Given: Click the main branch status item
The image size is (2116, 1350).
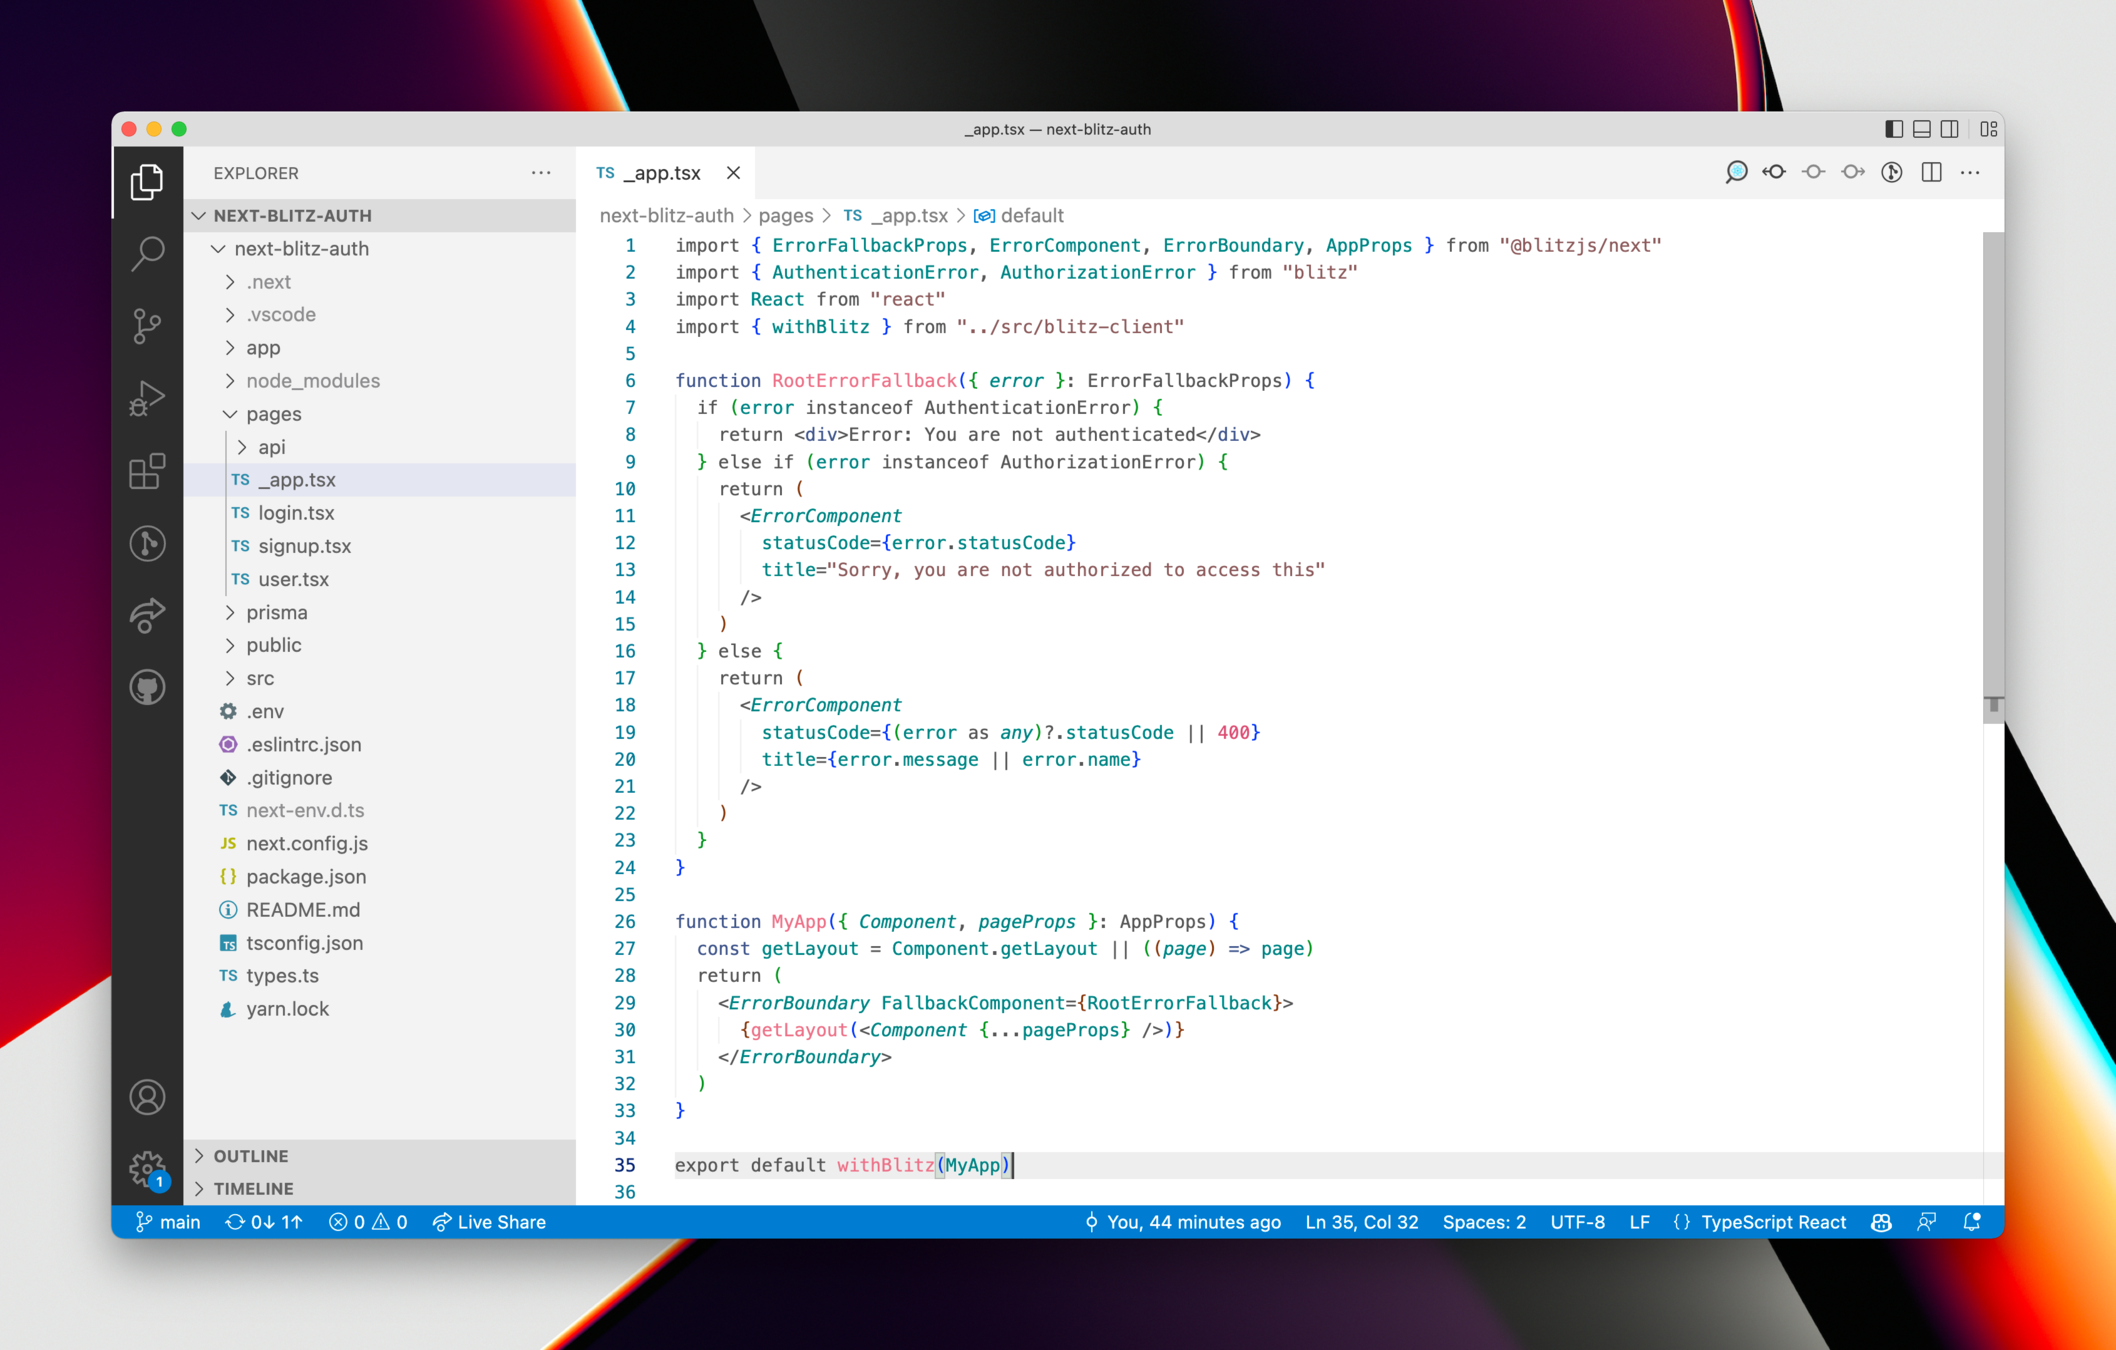Looking at the screenshot, I should point(168,1222).
